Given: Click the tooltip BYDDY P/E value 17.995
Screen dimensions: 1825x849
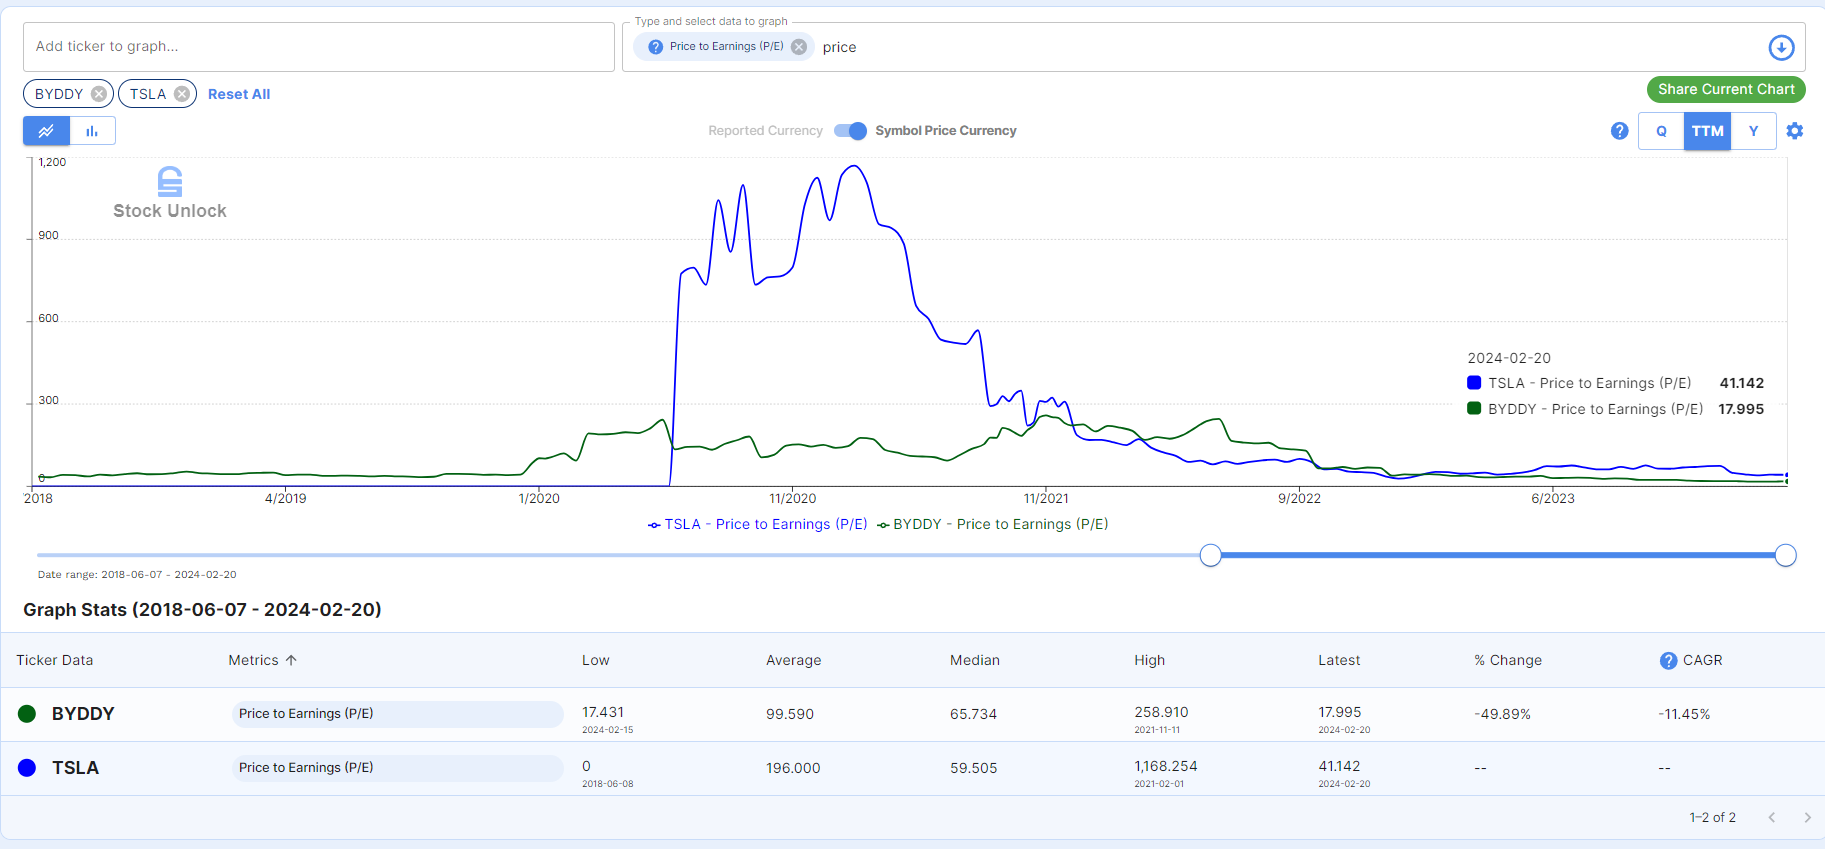Looking at the screenshot, I should coord(1741,409).
